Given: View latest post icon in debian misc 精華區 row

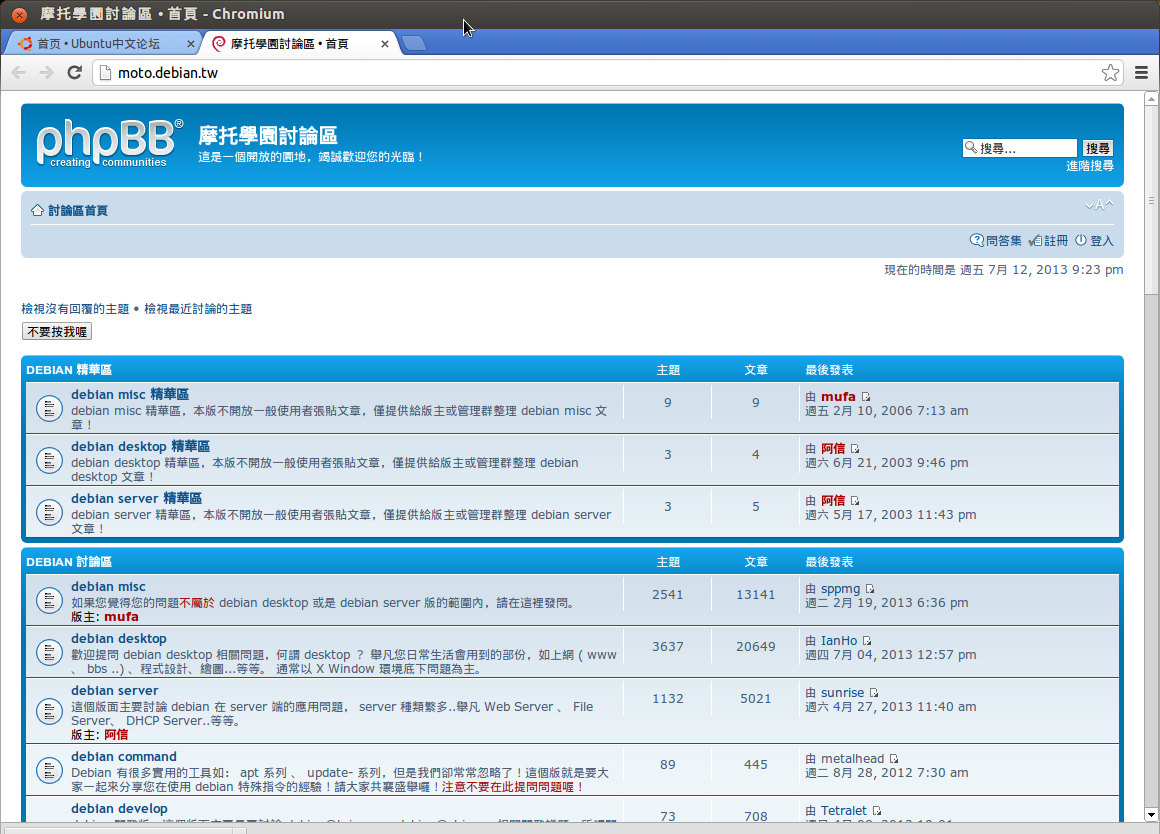Looking at the screenshot, I should (866, 397).
